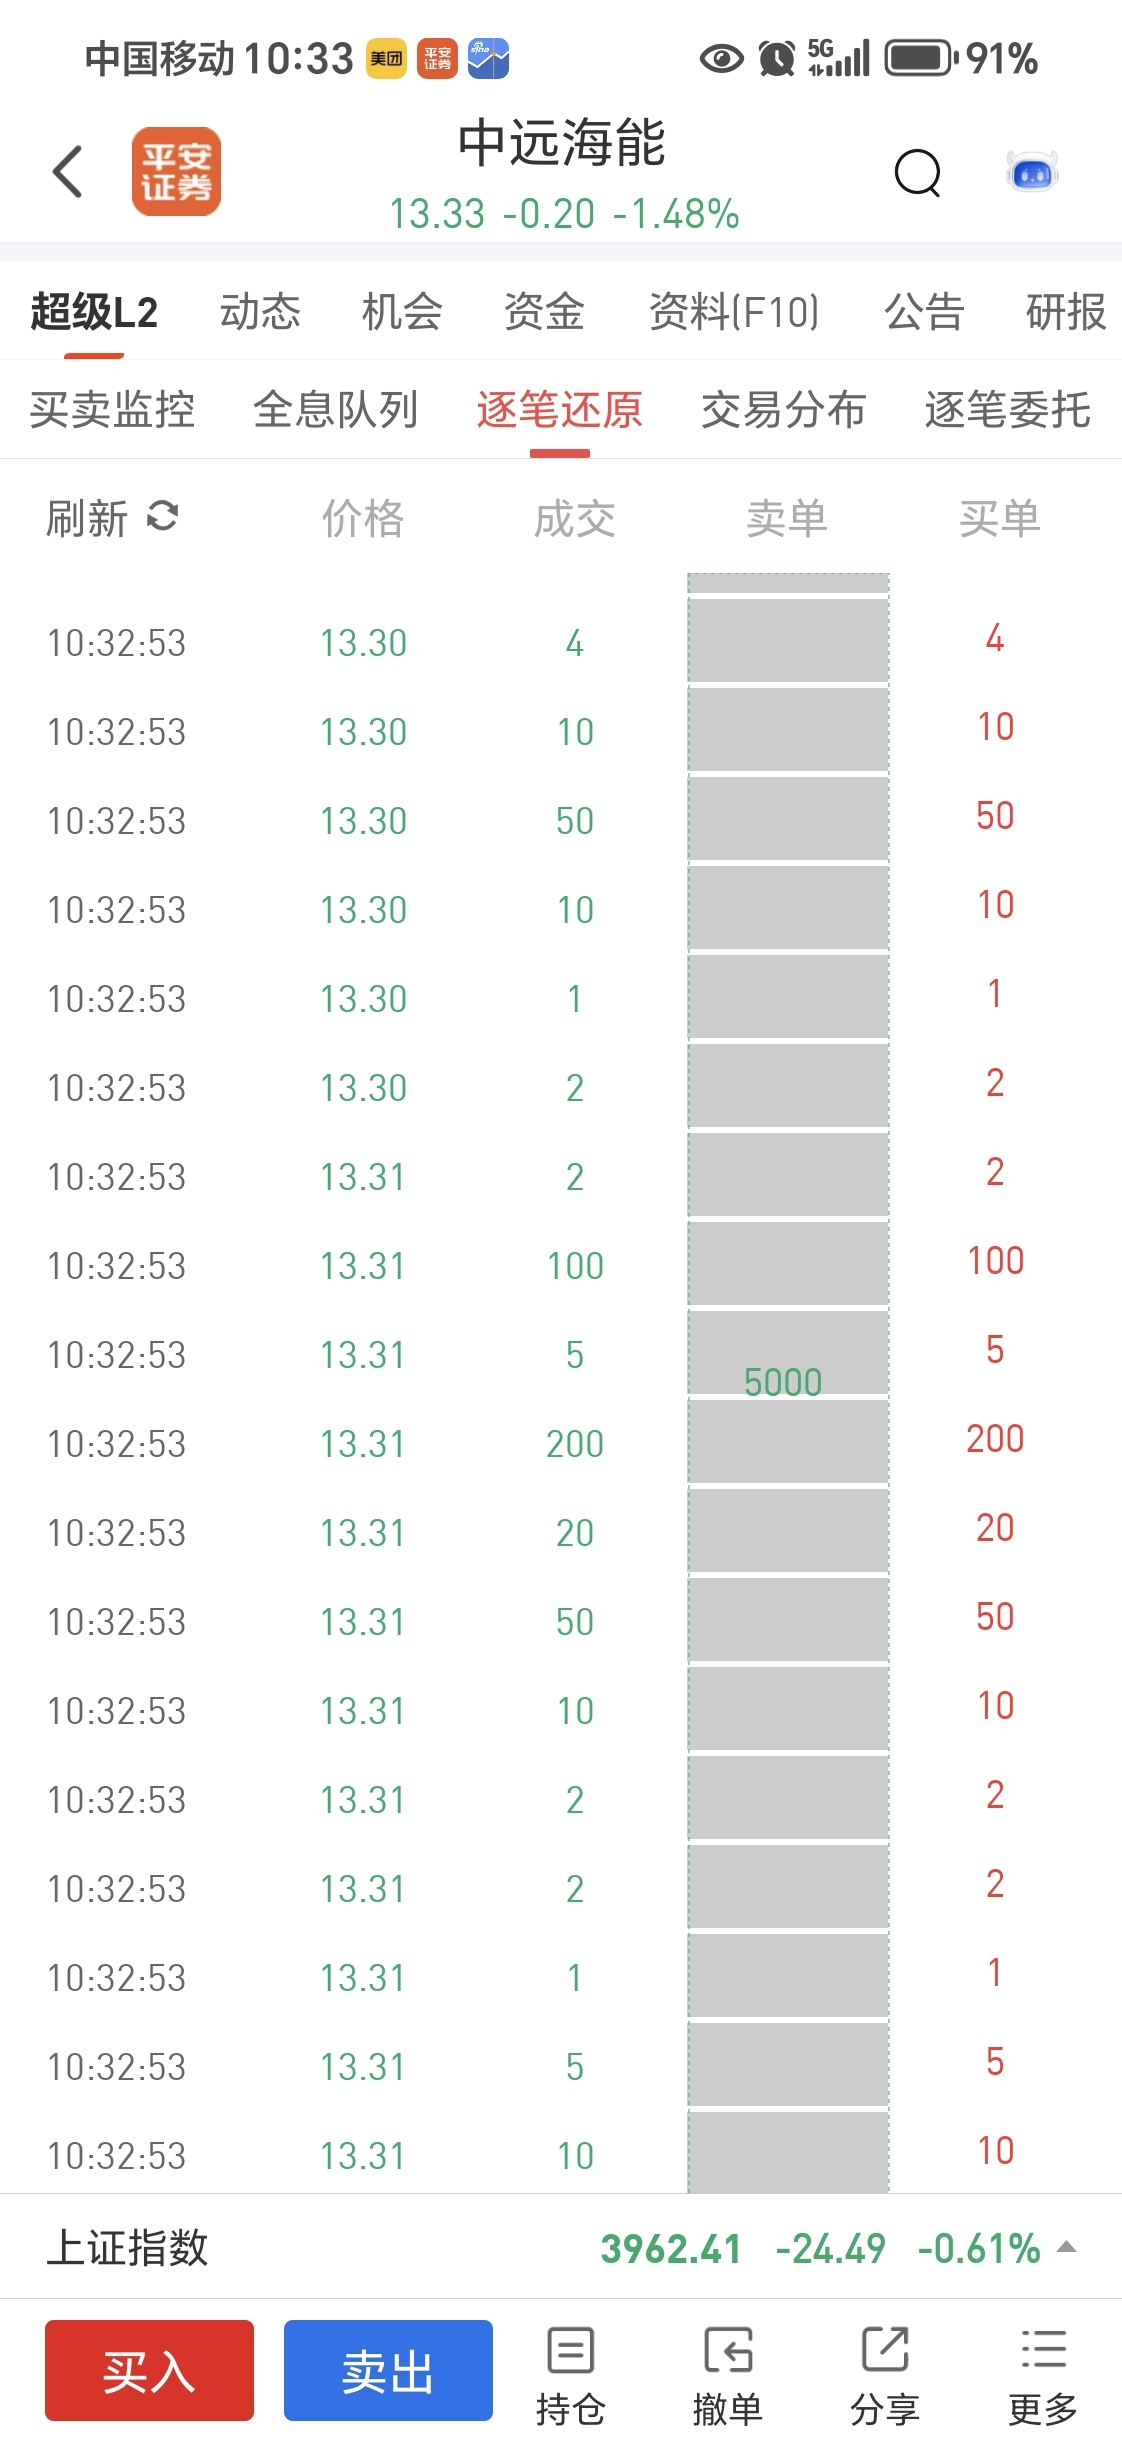This screenshot has height=2442, width=1122.
Task: Tap the red 买入 button
Action: 149,2370
